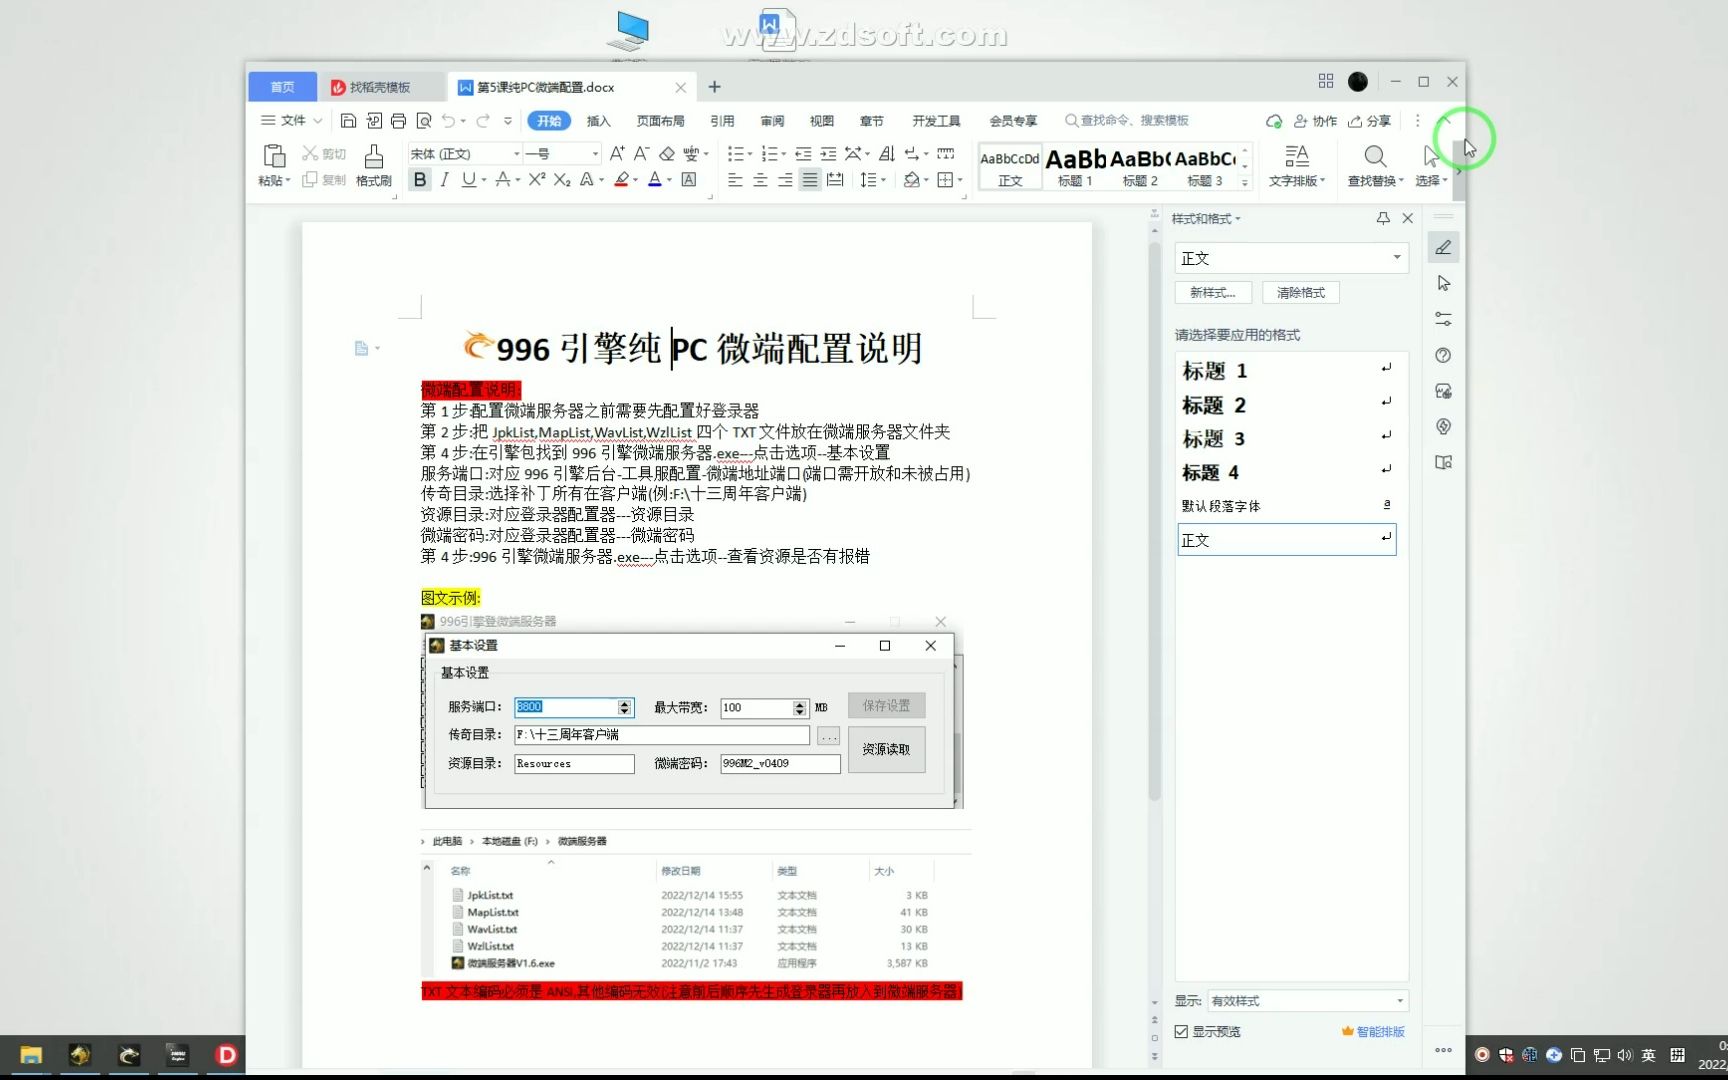
Task: Toggle Strikethrough formatting button
Action: tap(503, 180)
